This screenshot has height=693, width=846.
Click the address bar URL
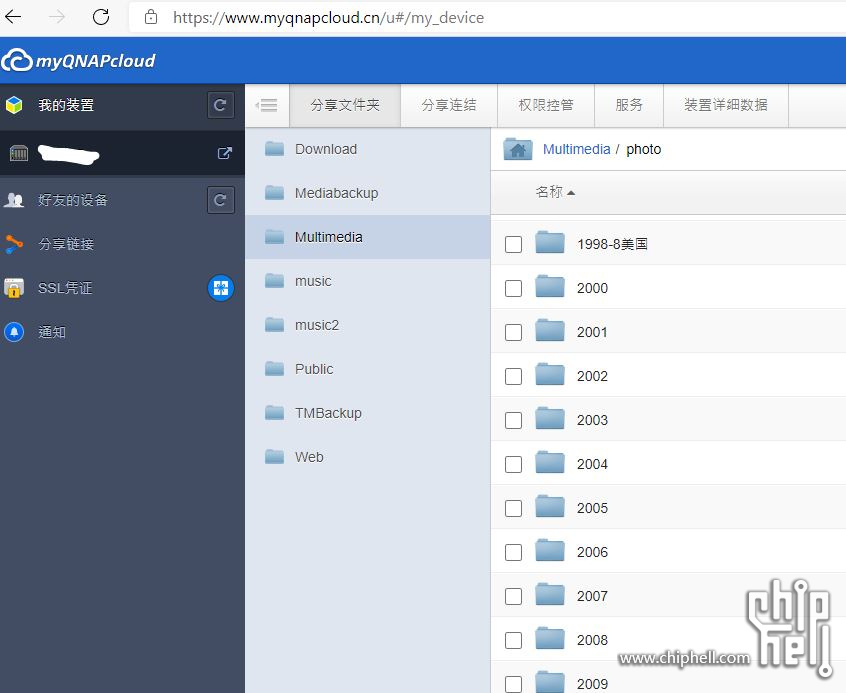click(x=328, y=18)
